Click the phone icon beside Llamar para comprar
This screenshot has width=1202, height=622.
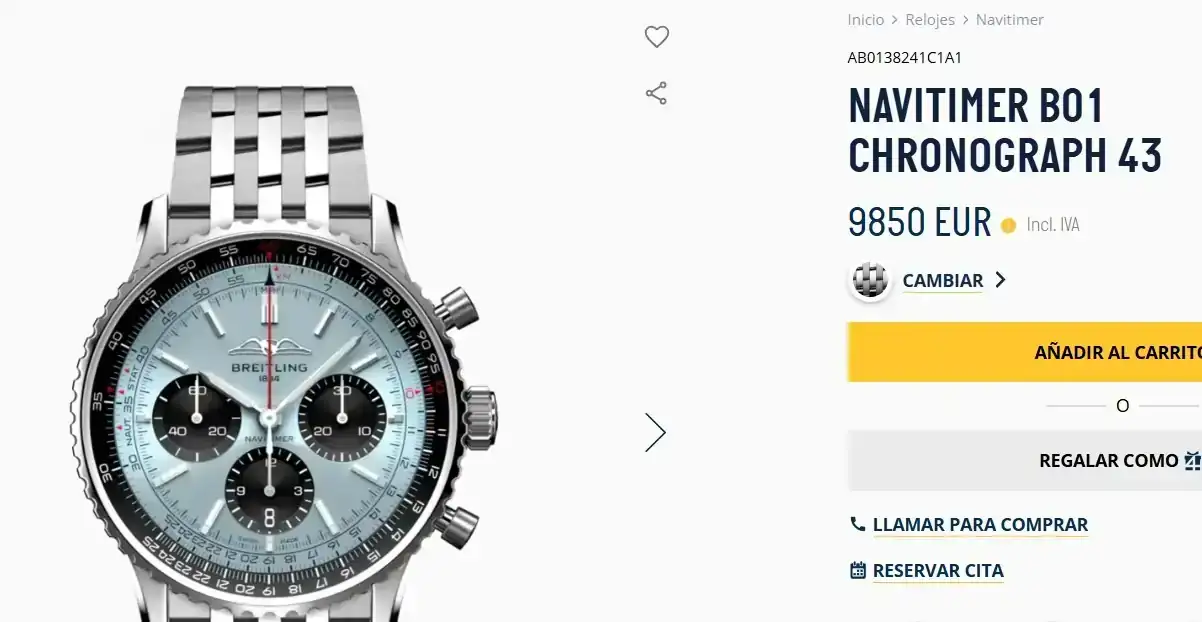(x=857, y=524)
